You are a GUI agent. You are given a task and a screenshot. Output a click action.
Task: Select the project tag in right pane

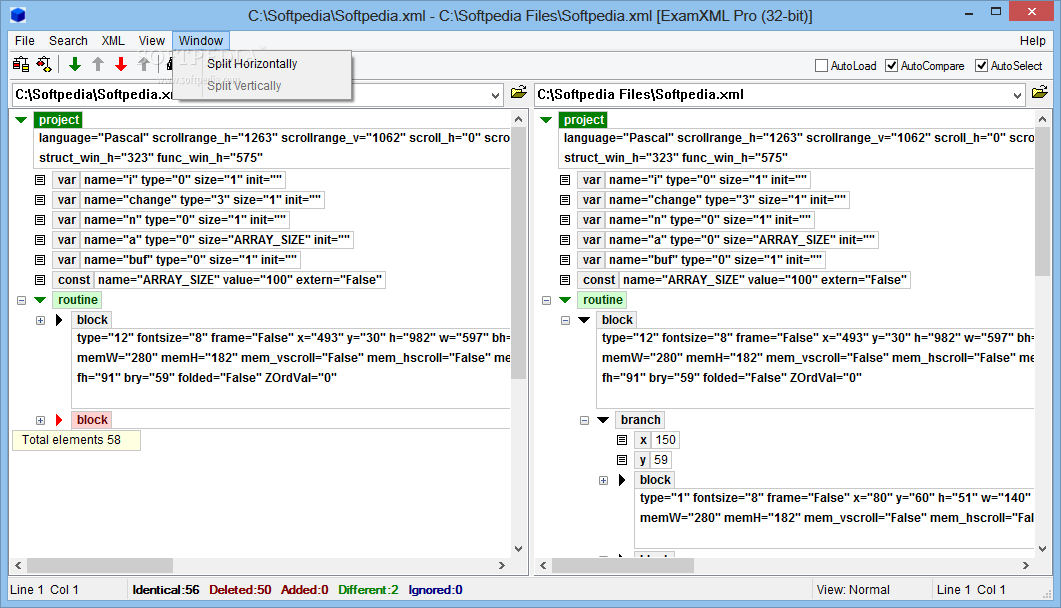pyautogui.click(x=584, y=120)
